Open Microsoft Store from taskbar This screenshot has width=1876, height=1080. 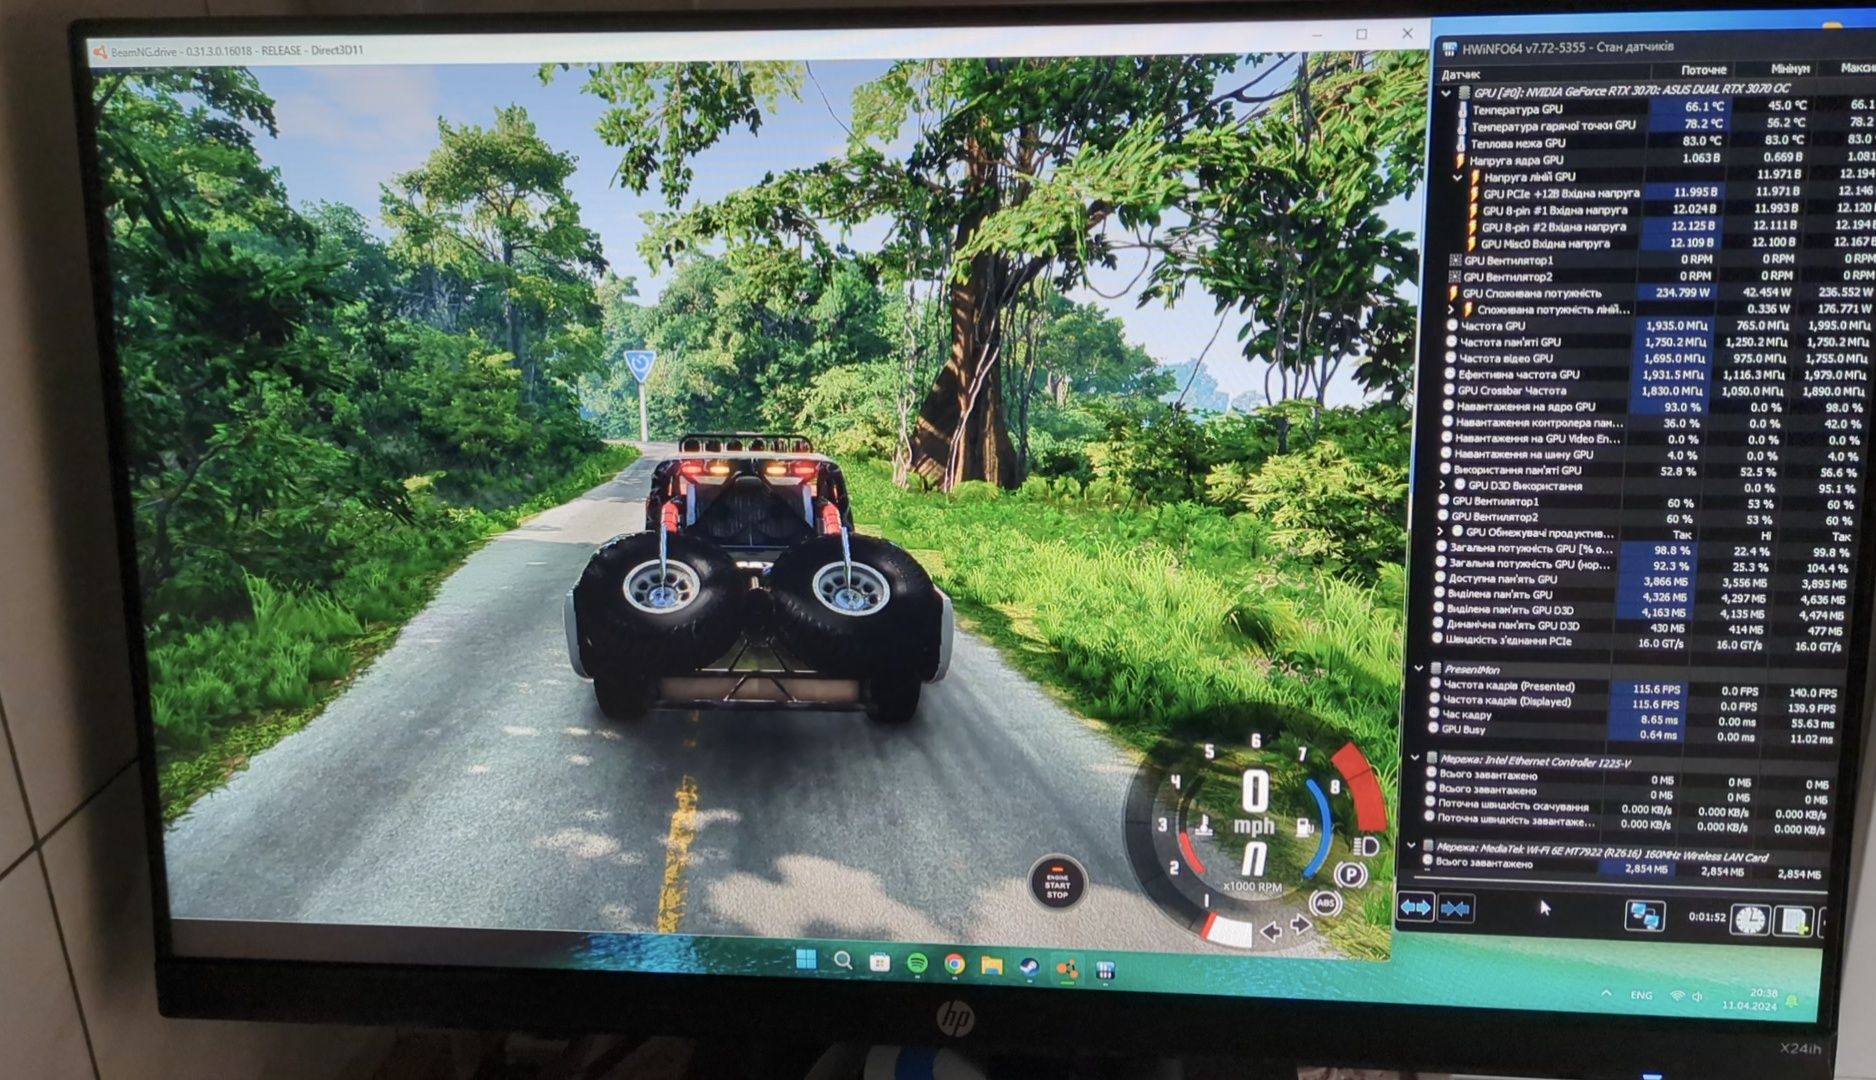pos(880,962)
